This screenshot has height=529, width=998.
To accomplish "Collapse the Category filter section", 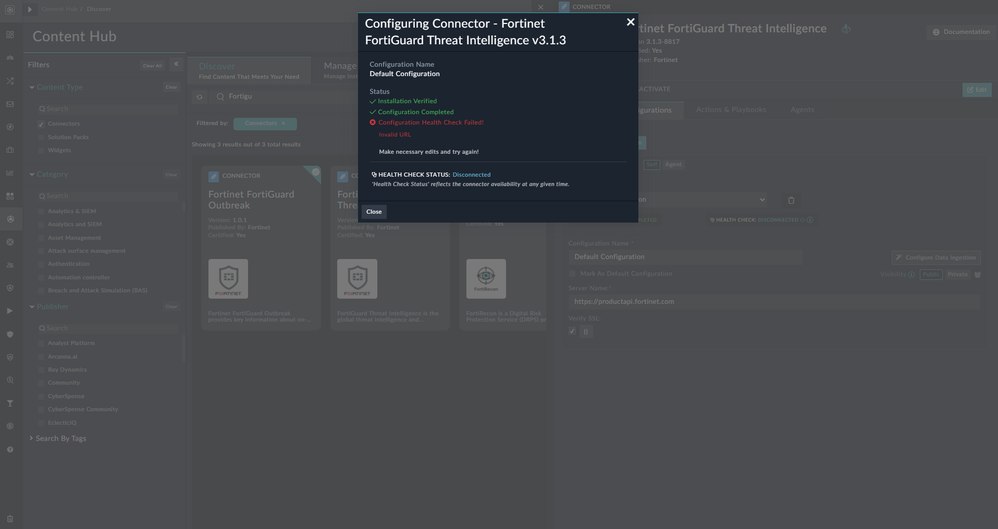I will pyautogui.click(x=32, y=174).
